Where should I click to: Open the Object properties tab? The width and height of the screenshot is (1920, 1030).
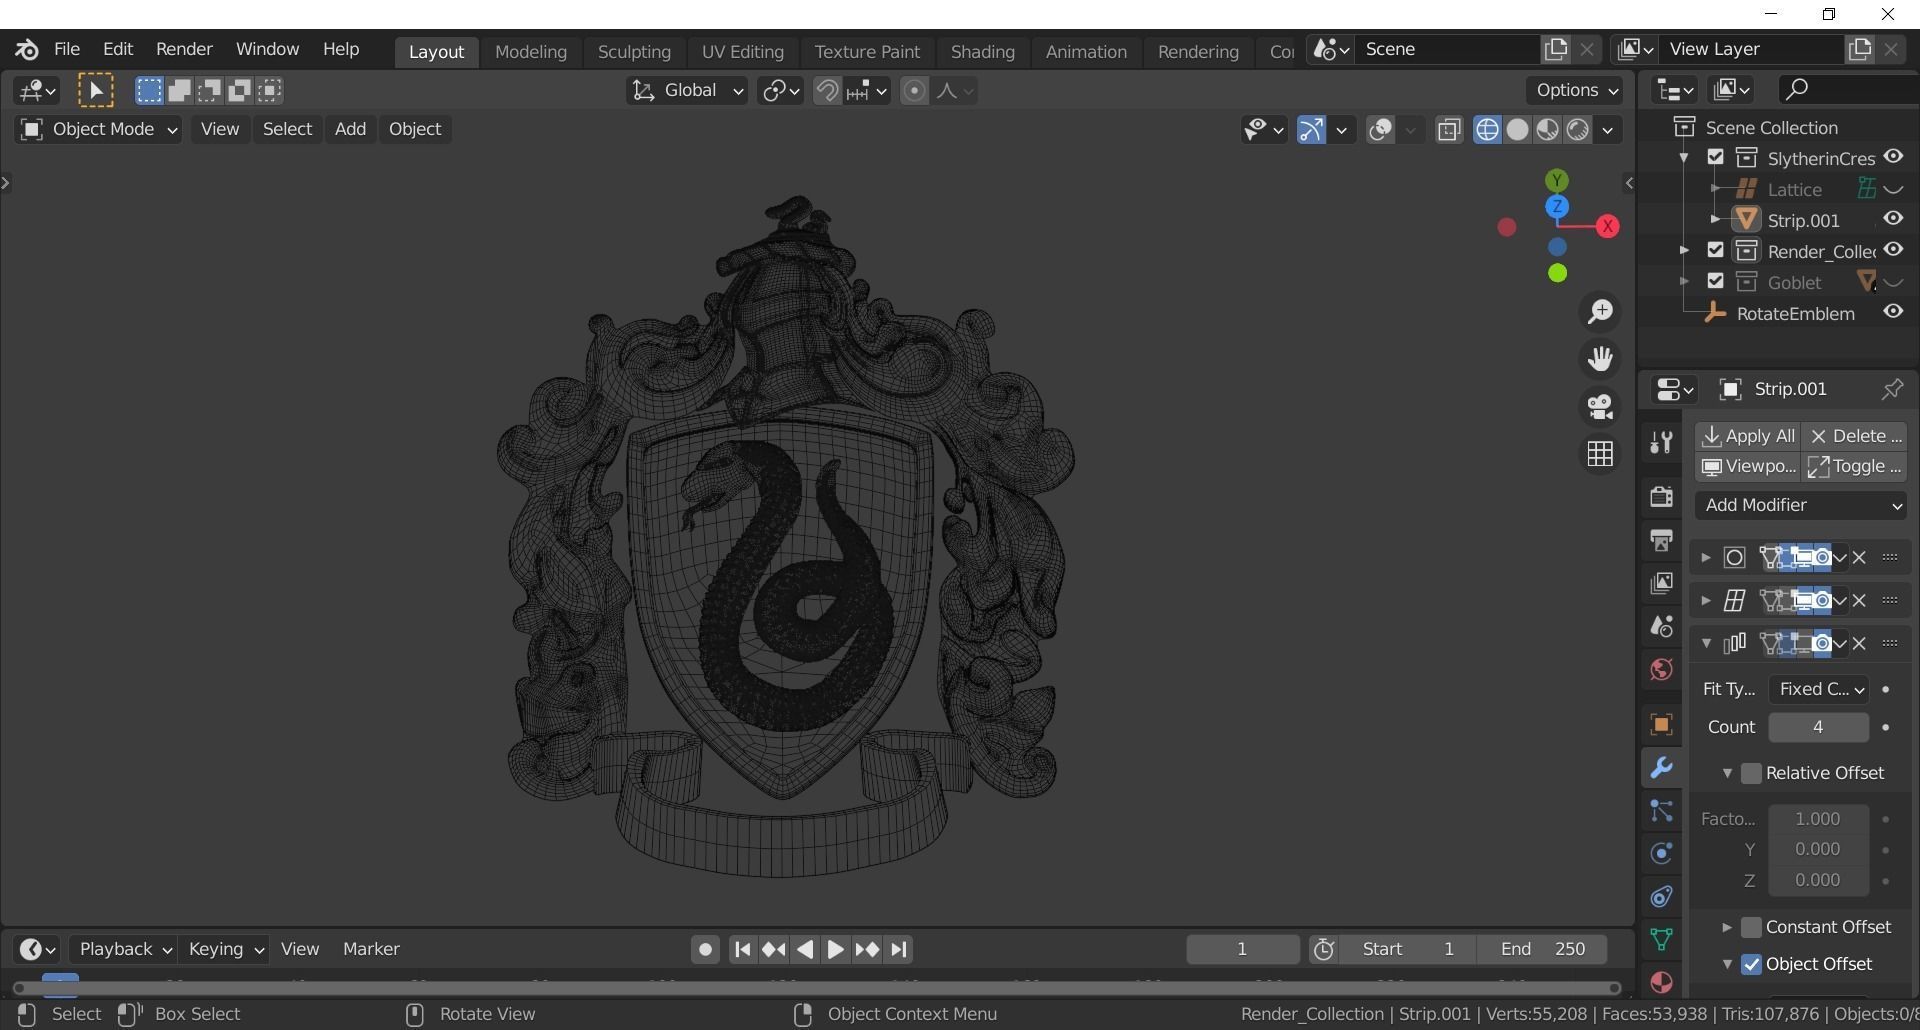(x=1661, y=725)
